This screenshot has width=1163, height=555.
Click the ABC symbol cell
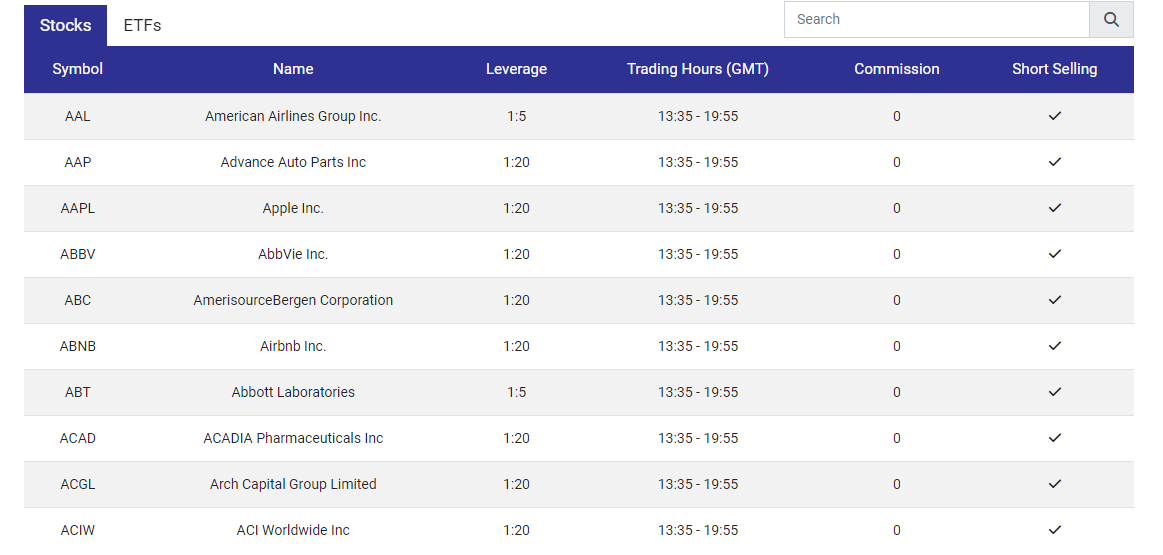point(78,301)
